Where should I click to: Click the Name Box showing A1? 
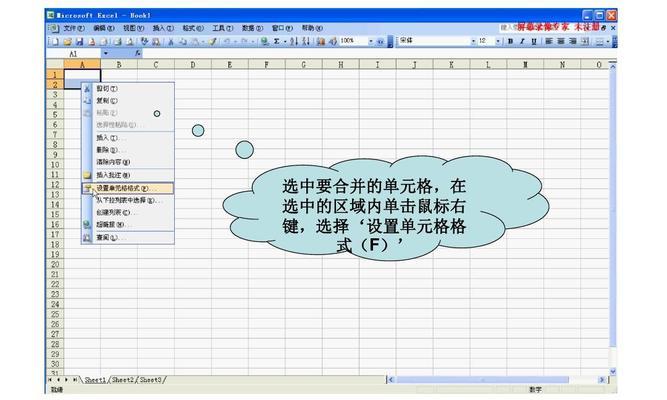click(73, 54)
